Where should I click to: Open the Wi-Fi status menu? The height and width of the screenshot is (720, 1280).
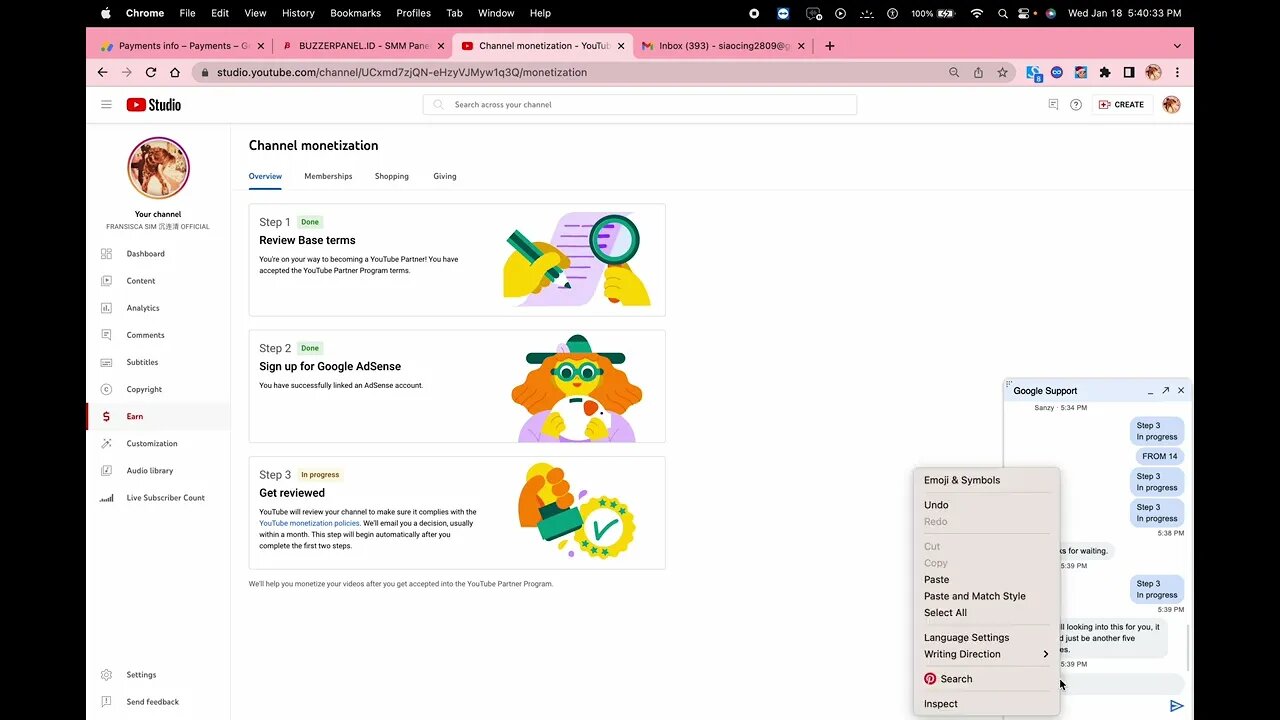[977, 13]
